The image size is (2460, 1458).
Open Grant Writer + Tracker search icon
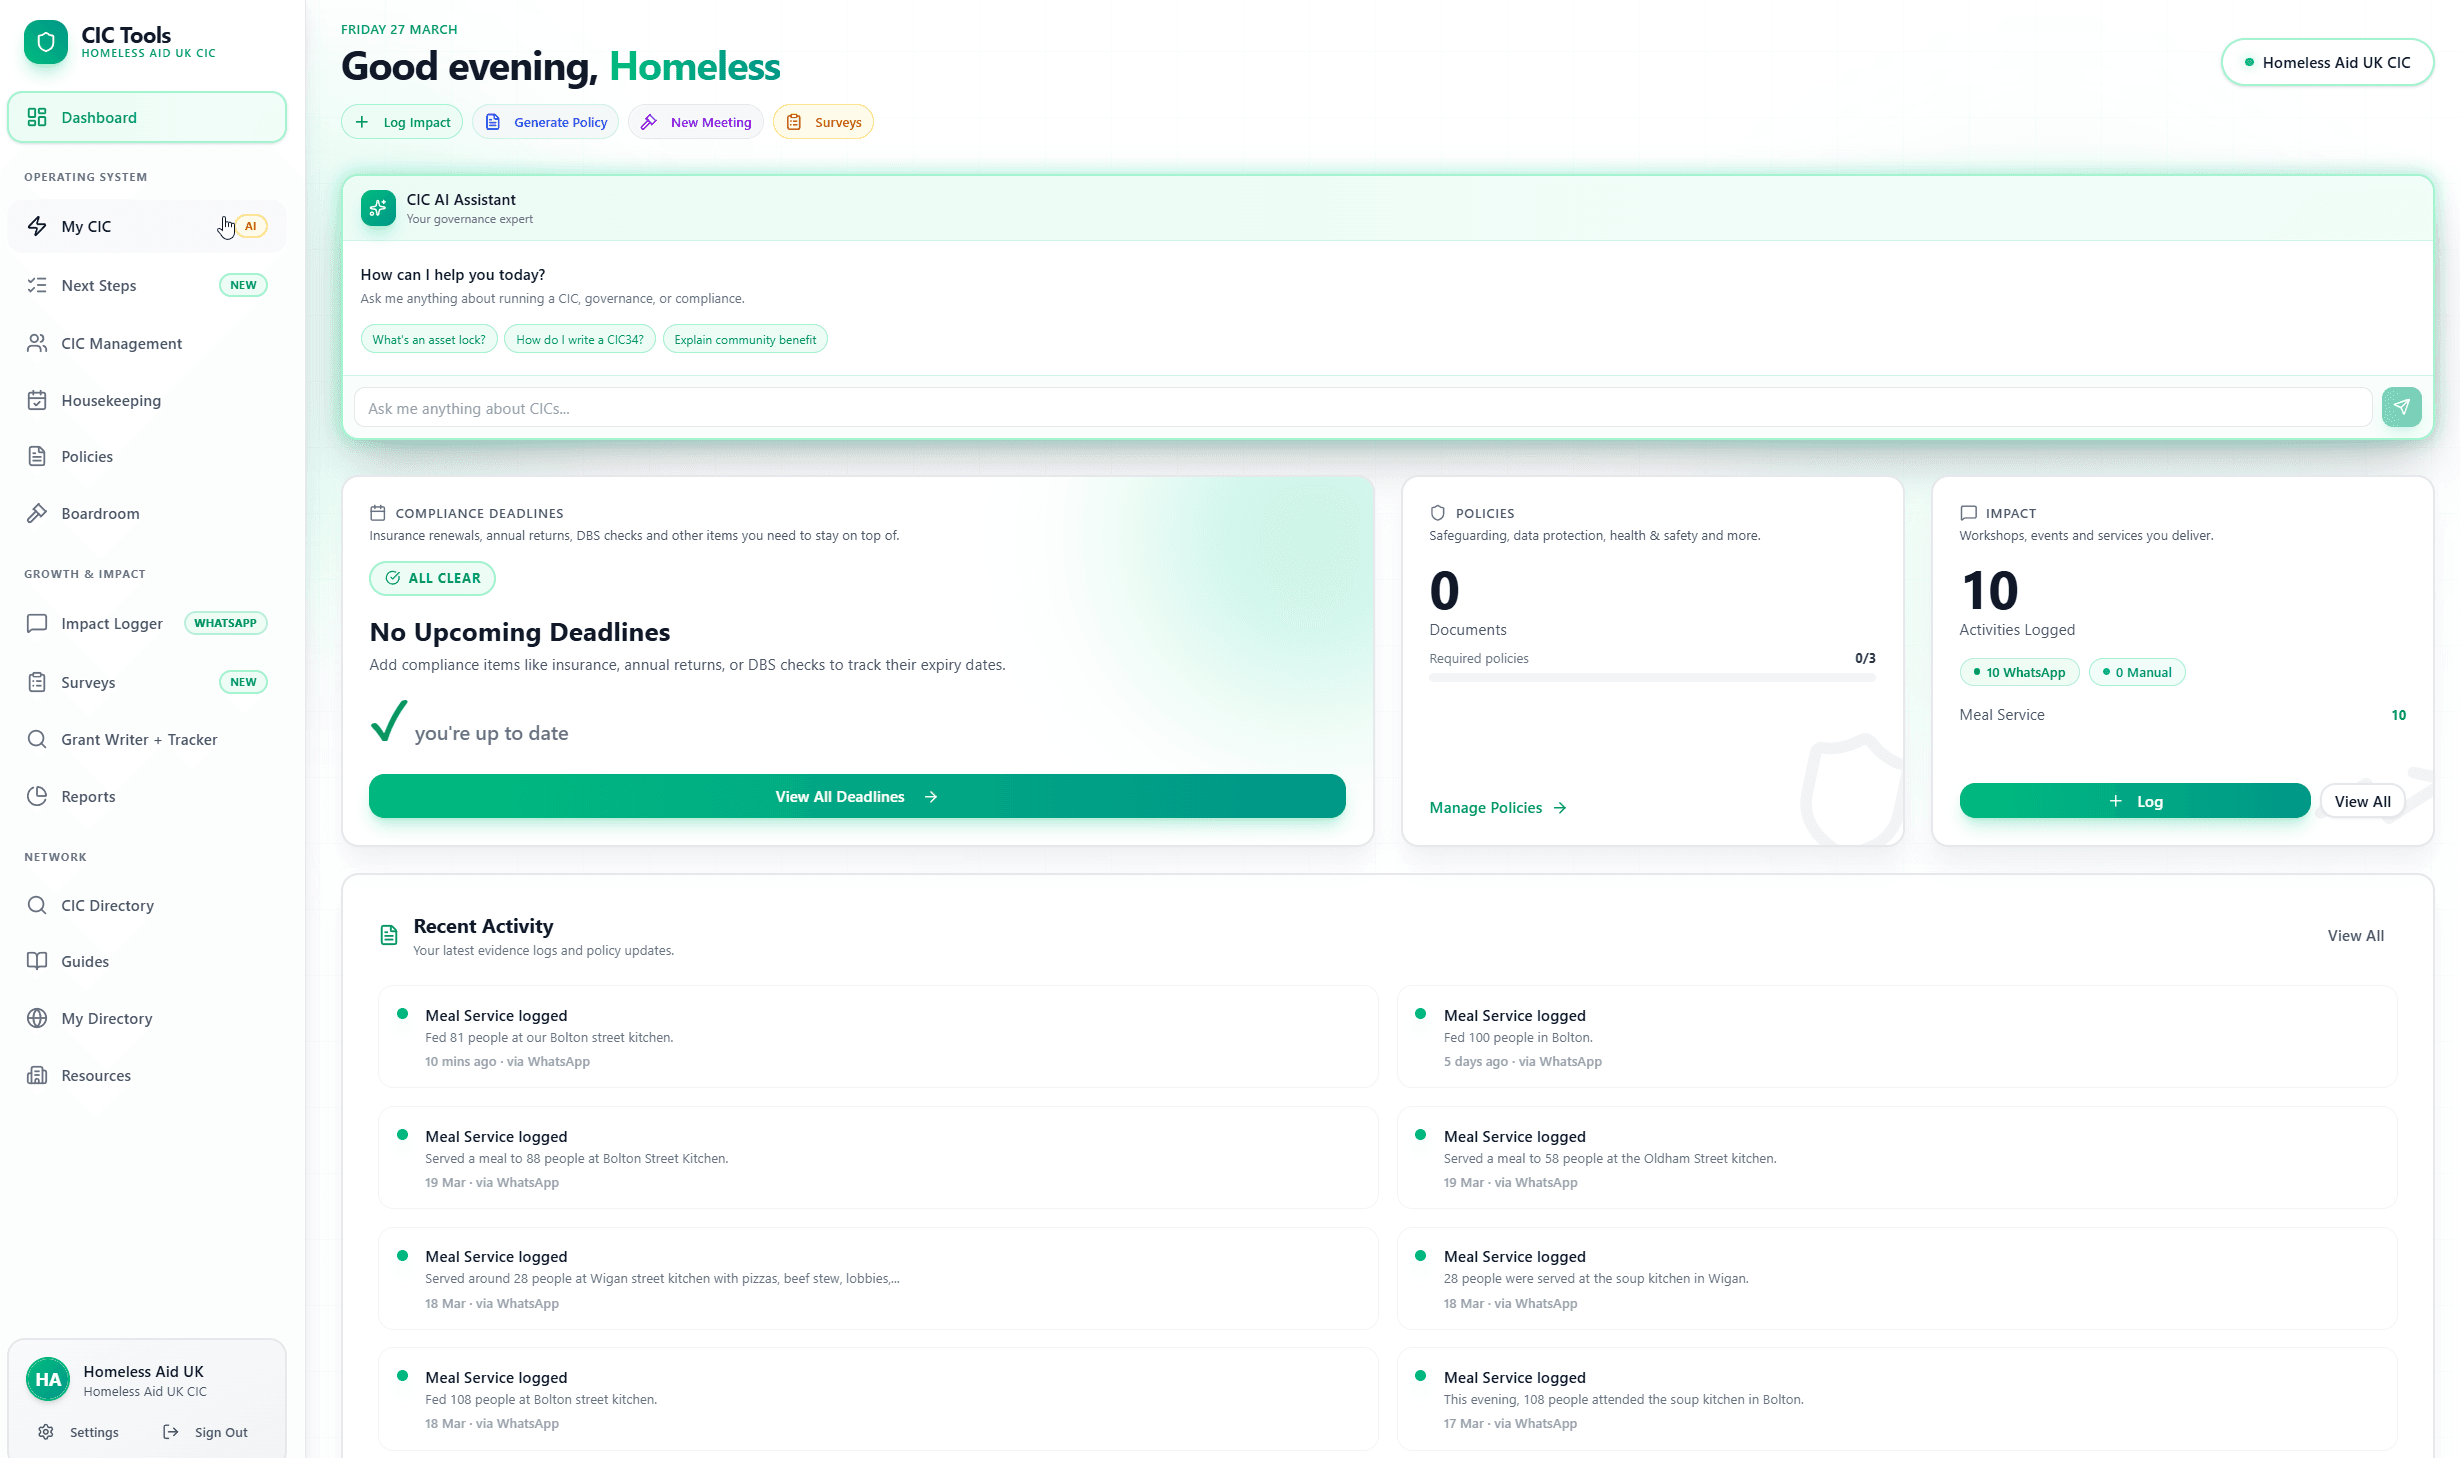coord(37,739)
